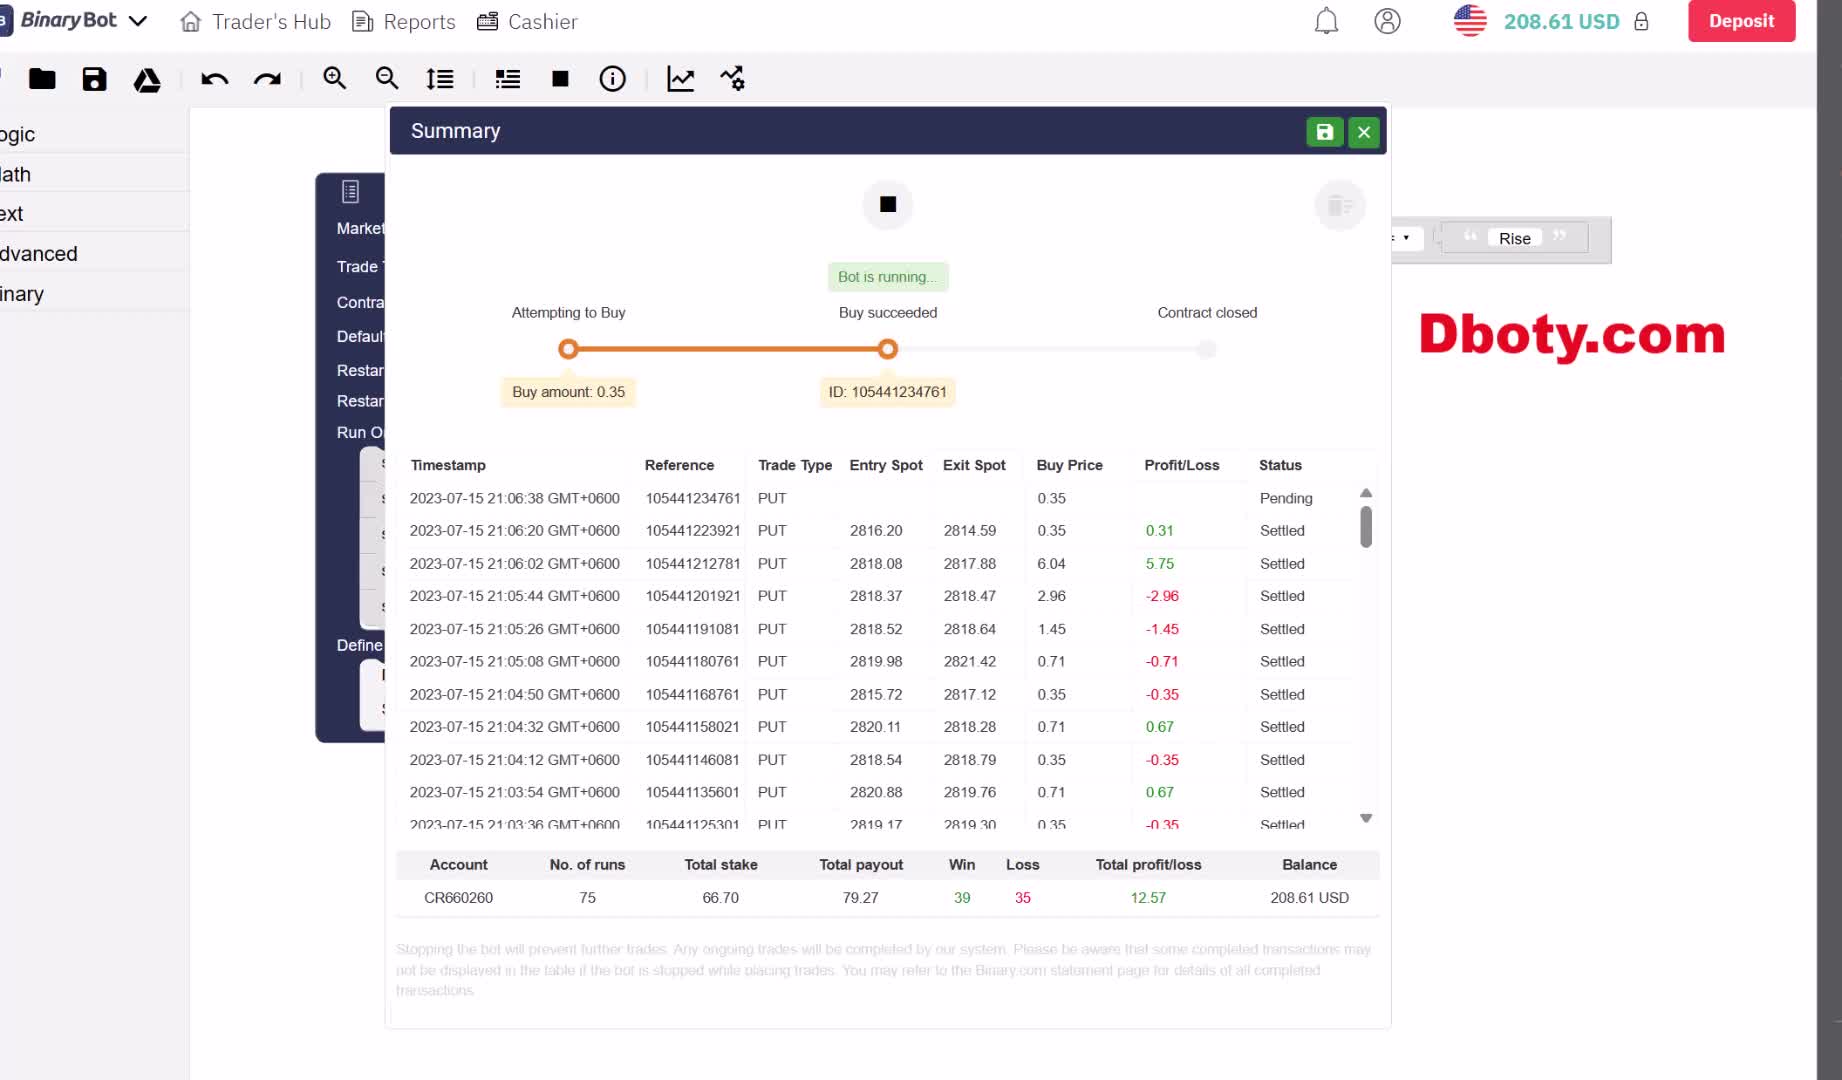Undo the last action
Image resolution: width=1842 pixels, height=1080 pixels.
click(x=215, y=79)
